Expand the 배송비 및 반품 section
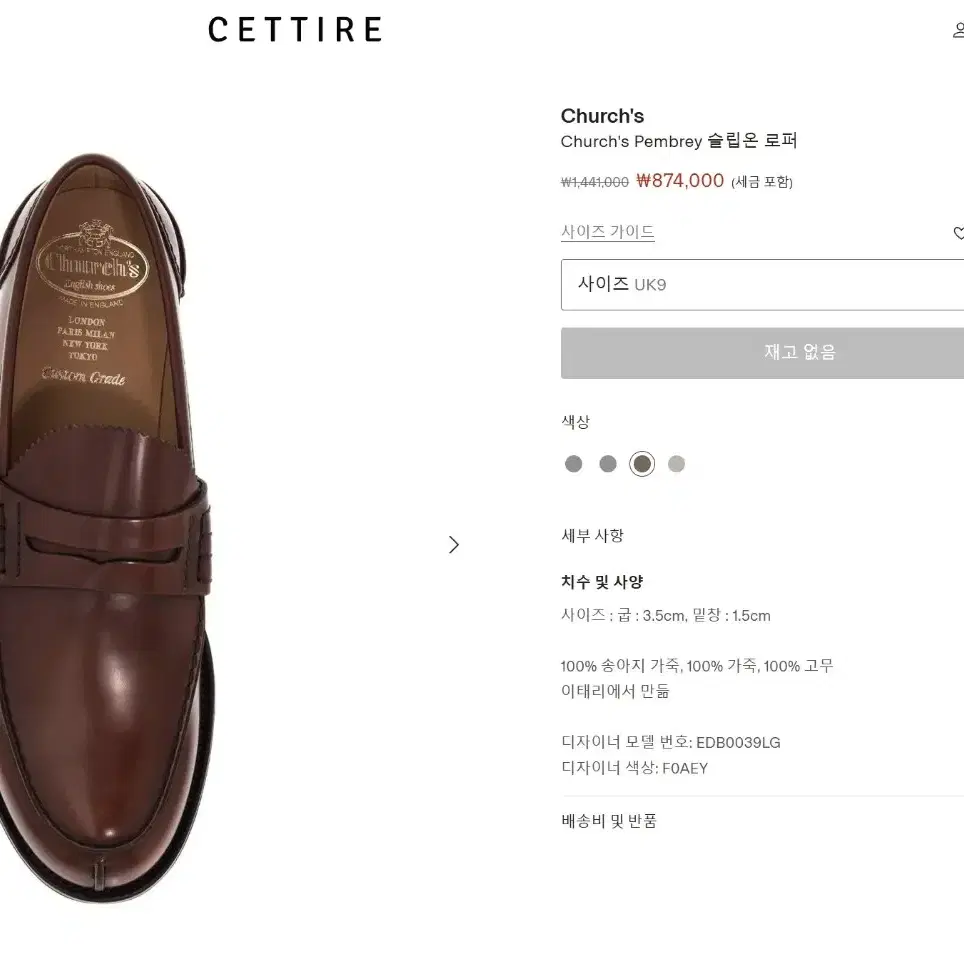964x964 pixels. tap(609, 821)
